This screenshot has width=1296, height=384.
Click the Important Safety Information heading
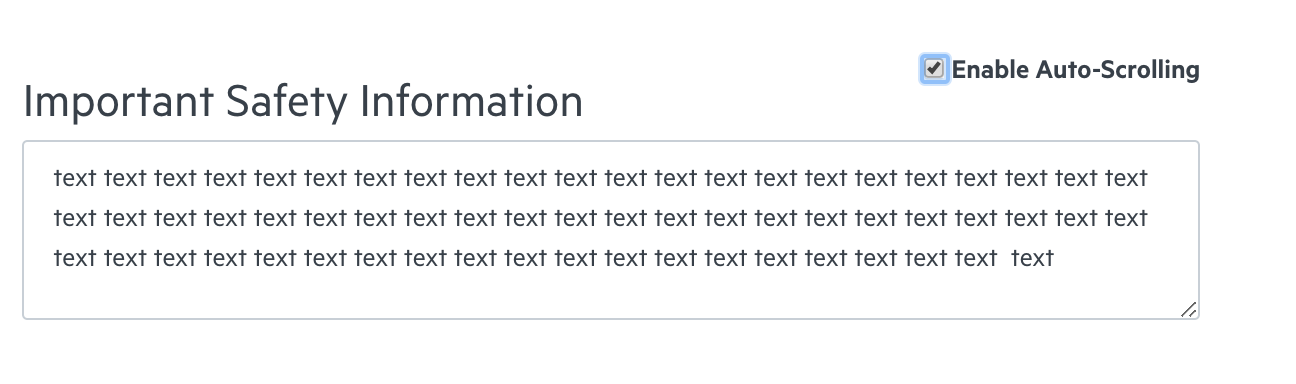[303, 102]
